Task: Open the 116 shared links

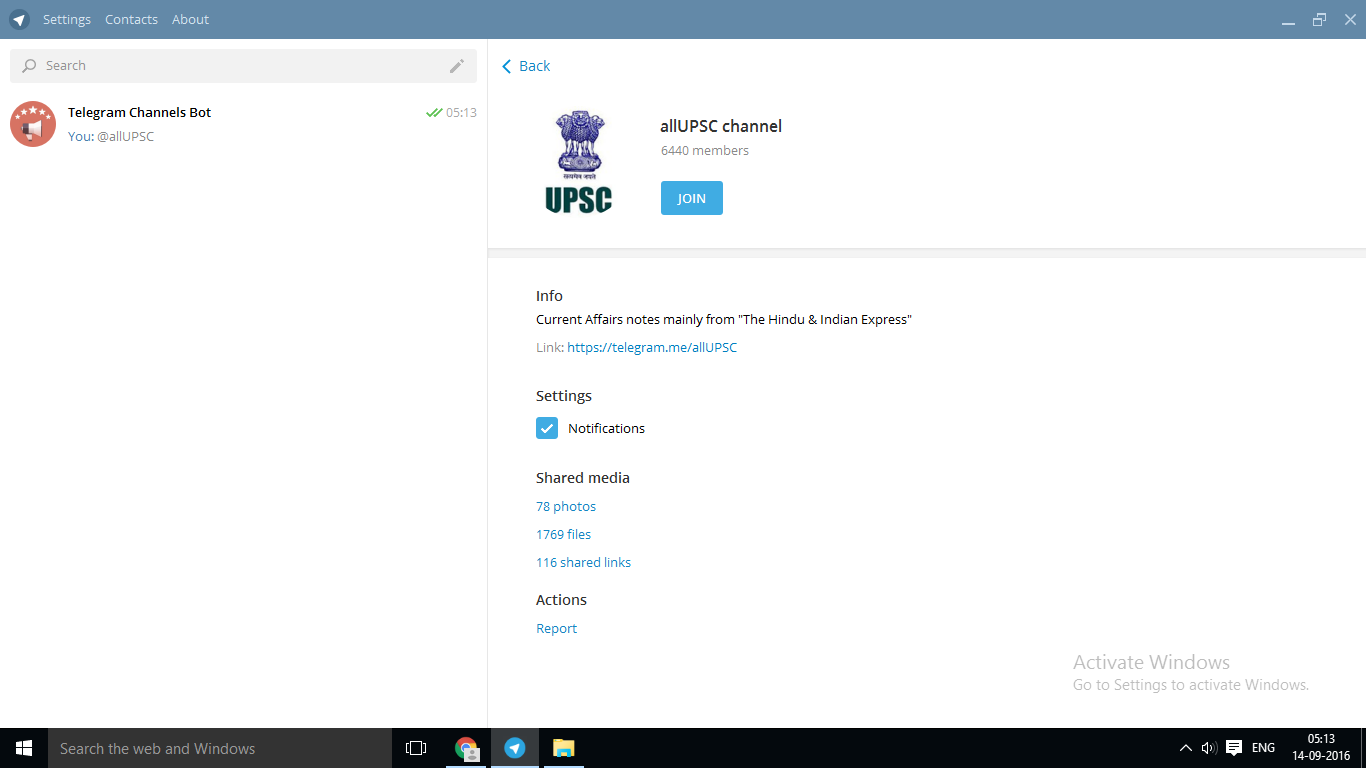Action: [x=584, y=563]
